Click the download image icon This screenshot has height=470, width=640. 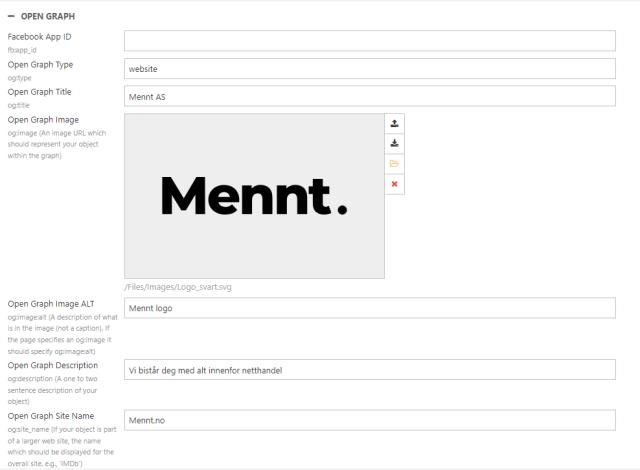(x=394, y=143)
